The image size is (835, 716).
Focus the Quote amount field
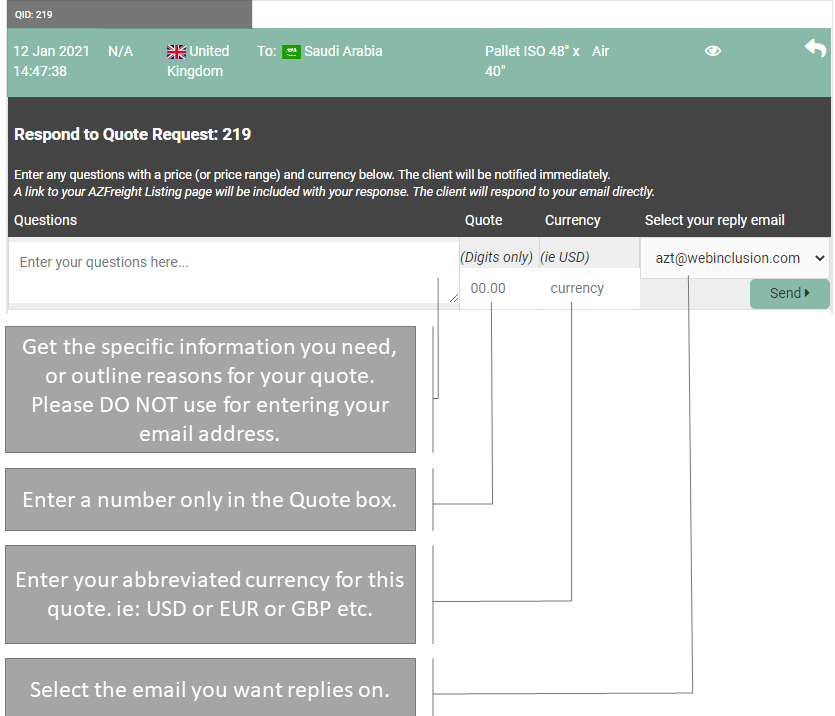coord(499,288)
